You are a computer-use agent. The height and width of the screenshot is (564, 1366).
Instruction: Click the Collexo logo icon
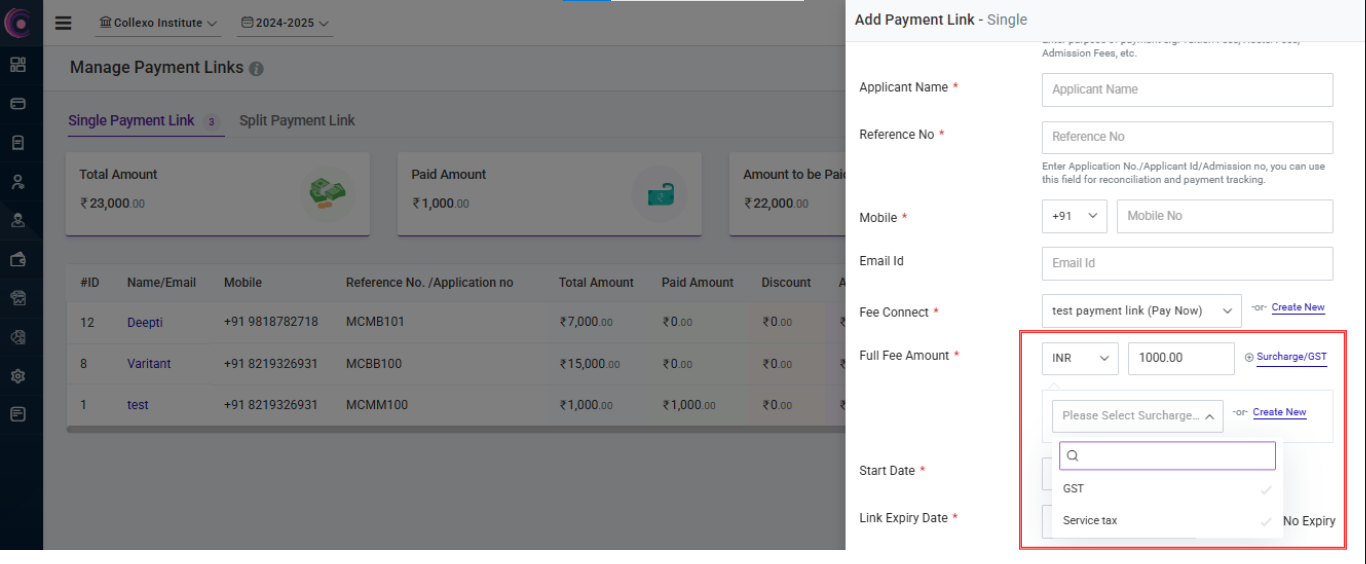(18, 23)
